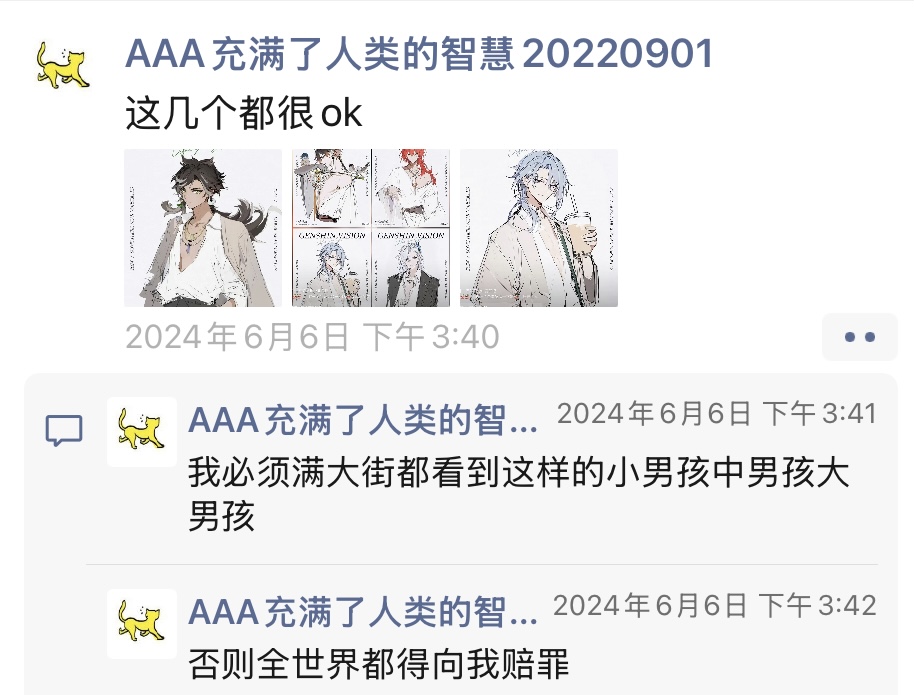Tap the divider between the two comments
Viewport: 914px width, 695px height.
point(482,564)
